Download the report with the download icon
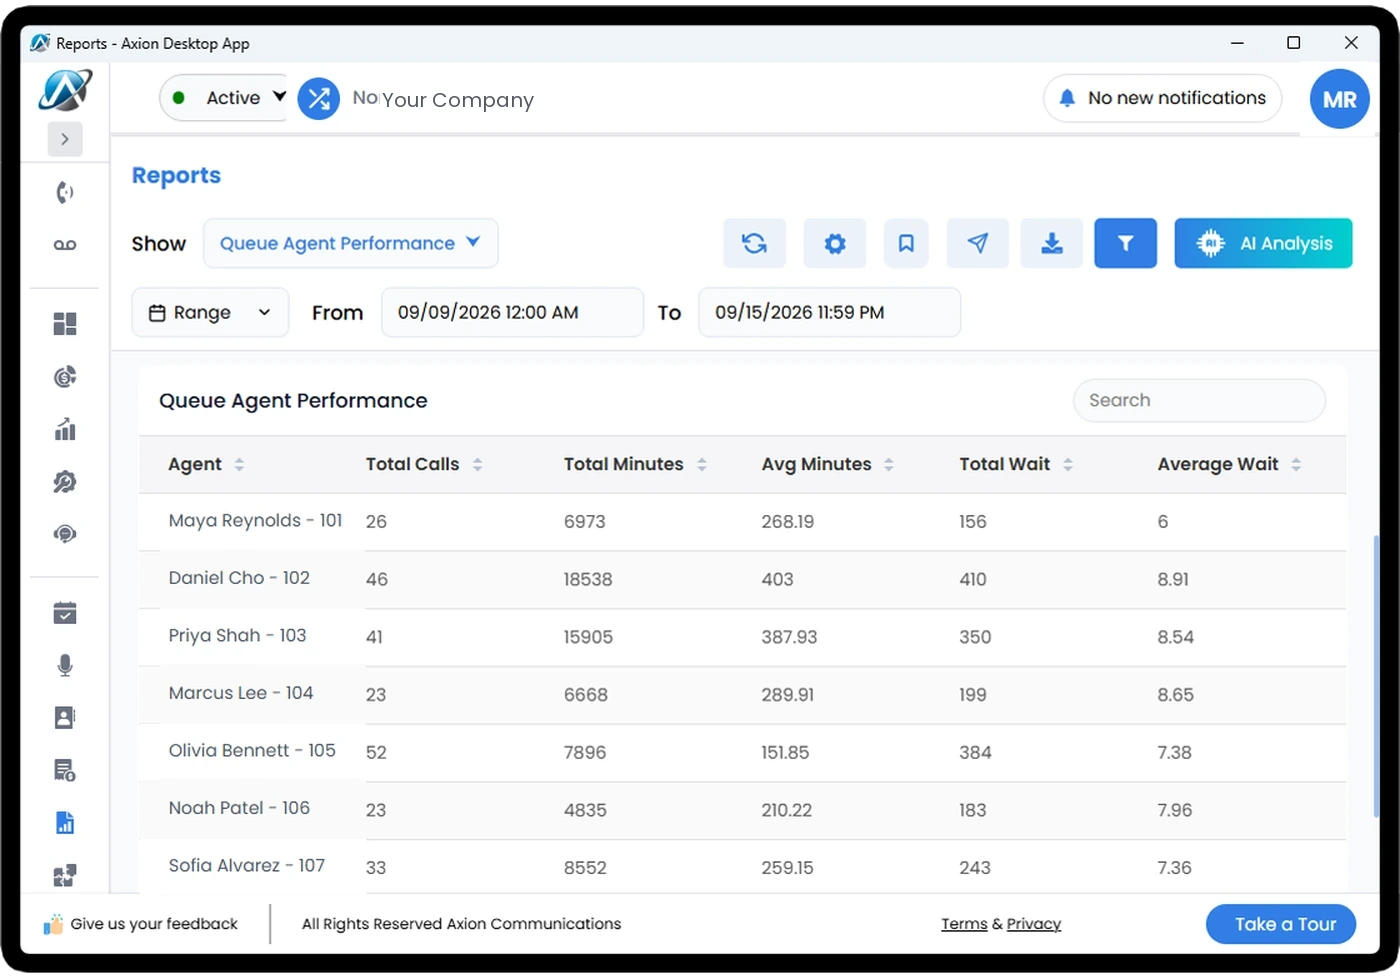 1052,243
